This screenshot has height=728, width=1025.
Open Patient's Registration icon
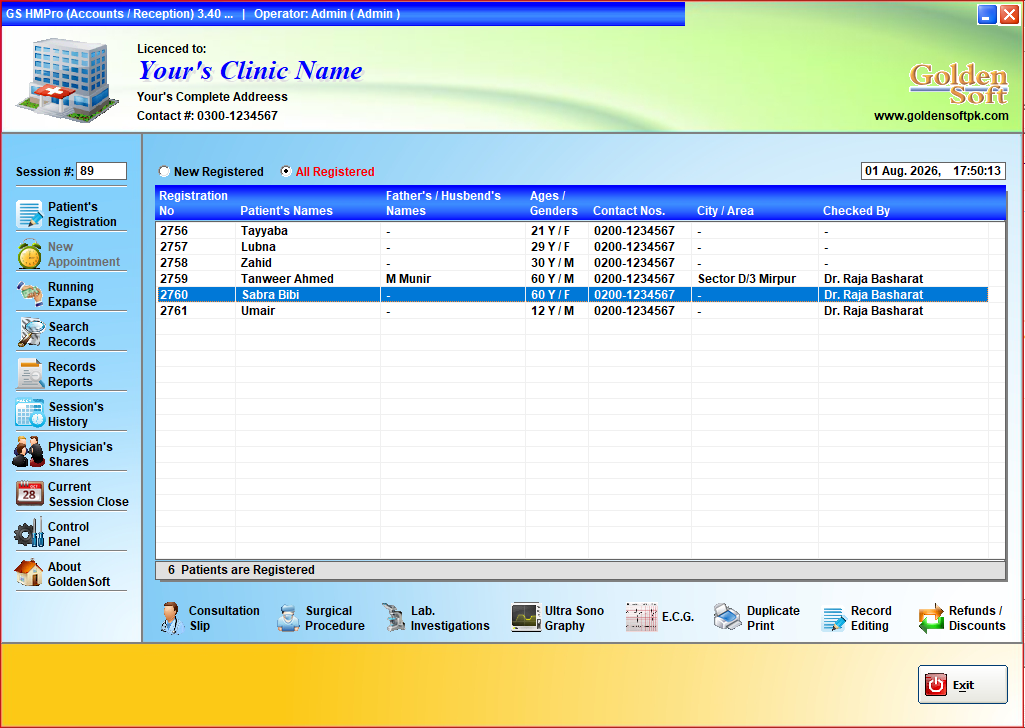click(x=29, y=214)
